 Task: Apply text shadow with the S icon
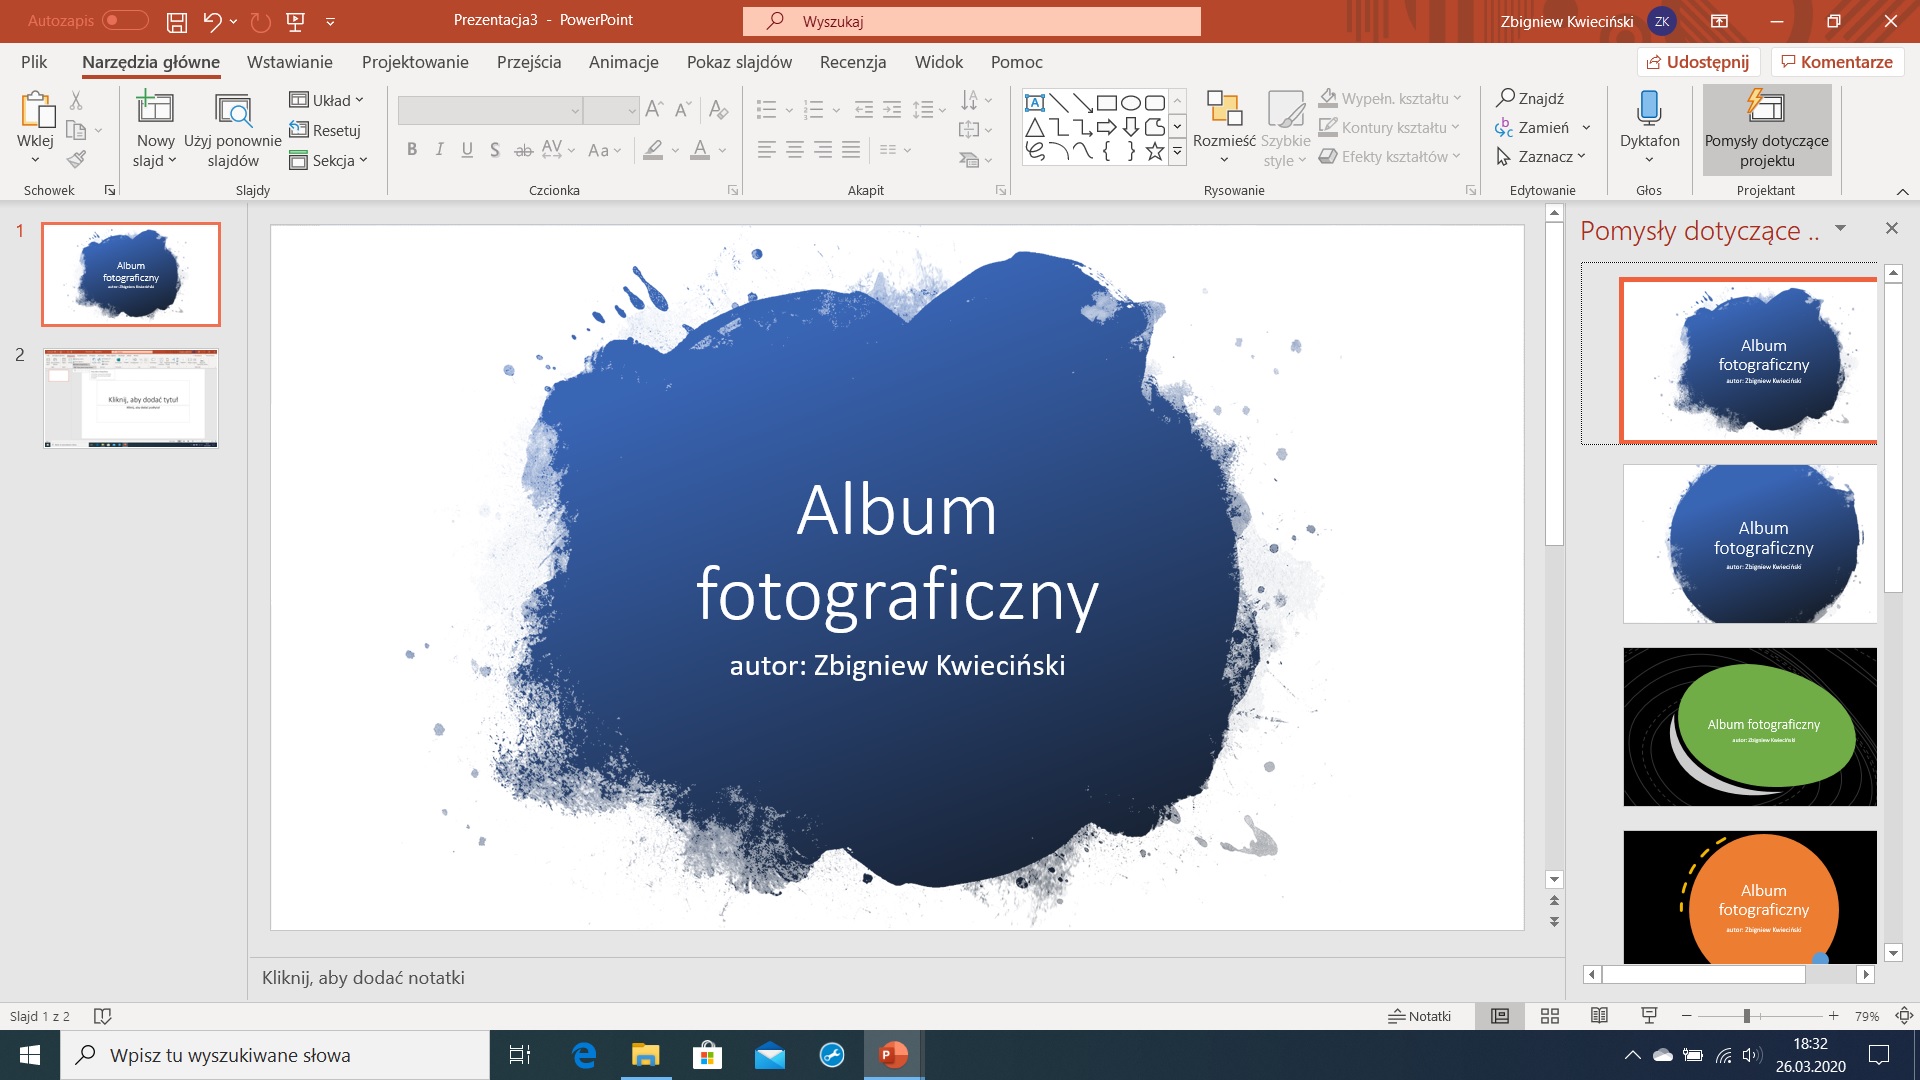pyautogui.click(x=495, y=150)
